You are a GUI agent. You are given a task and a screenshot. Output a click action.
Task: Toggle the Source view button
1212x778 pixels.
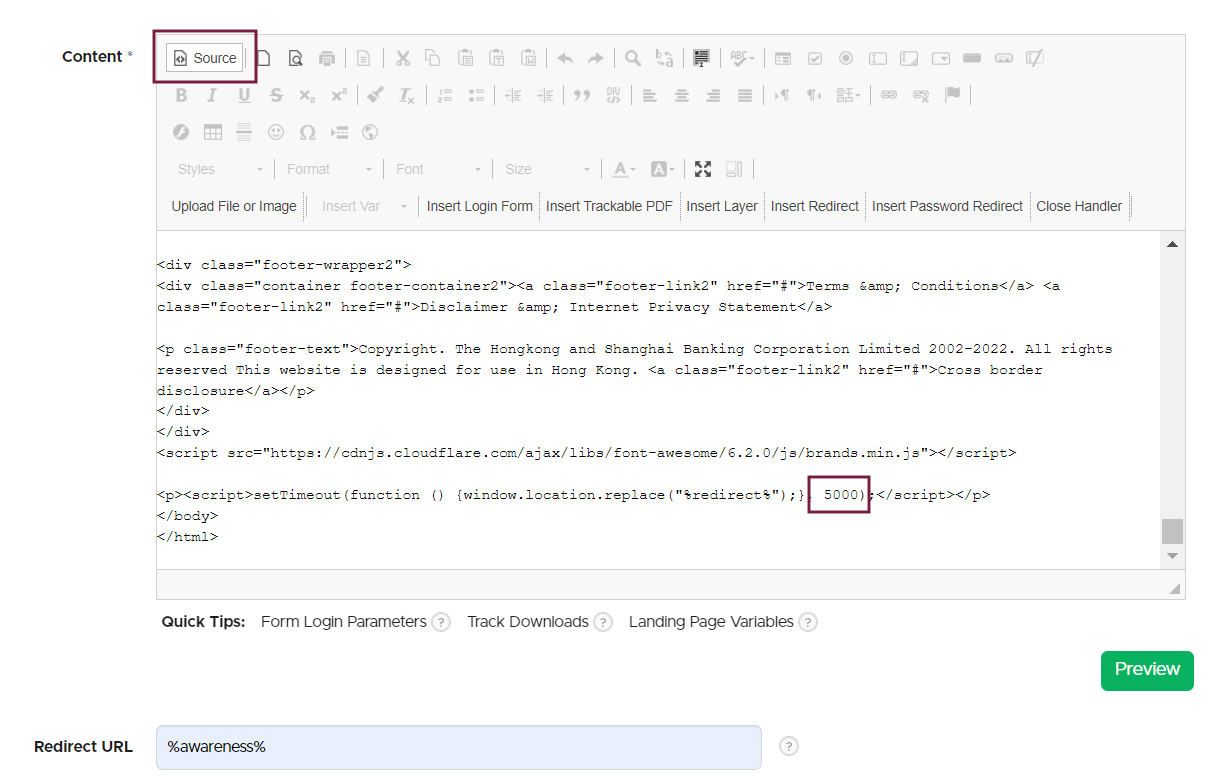pyautogui.click(x=205, y=58)
